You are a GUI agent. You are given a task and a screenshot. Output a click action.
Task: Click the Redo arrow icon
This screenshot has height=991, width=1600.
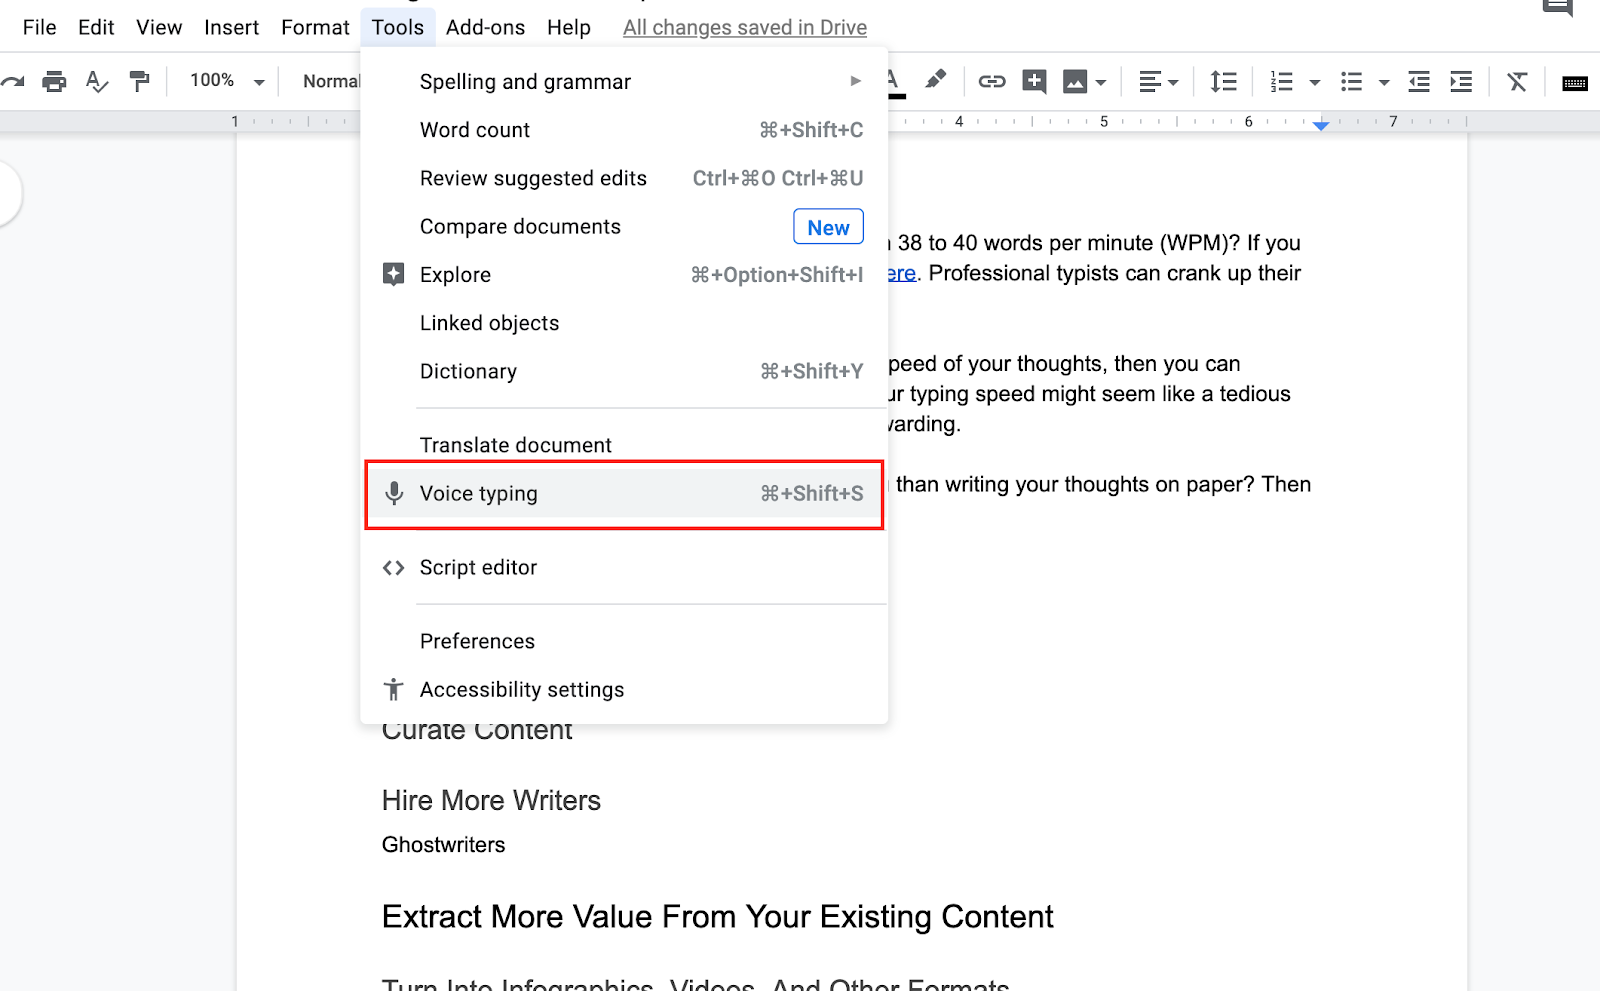click(x=12, y=81)
